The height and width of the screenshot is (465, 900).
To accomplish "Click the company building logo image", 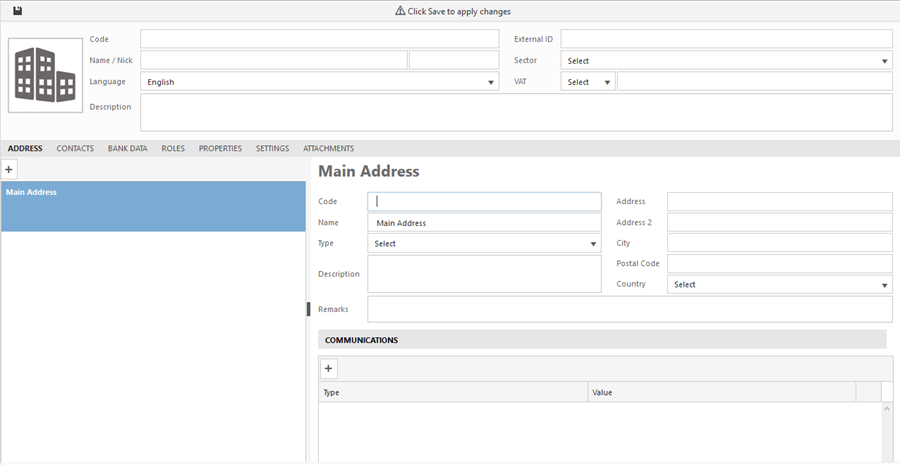I will [45, 75].
